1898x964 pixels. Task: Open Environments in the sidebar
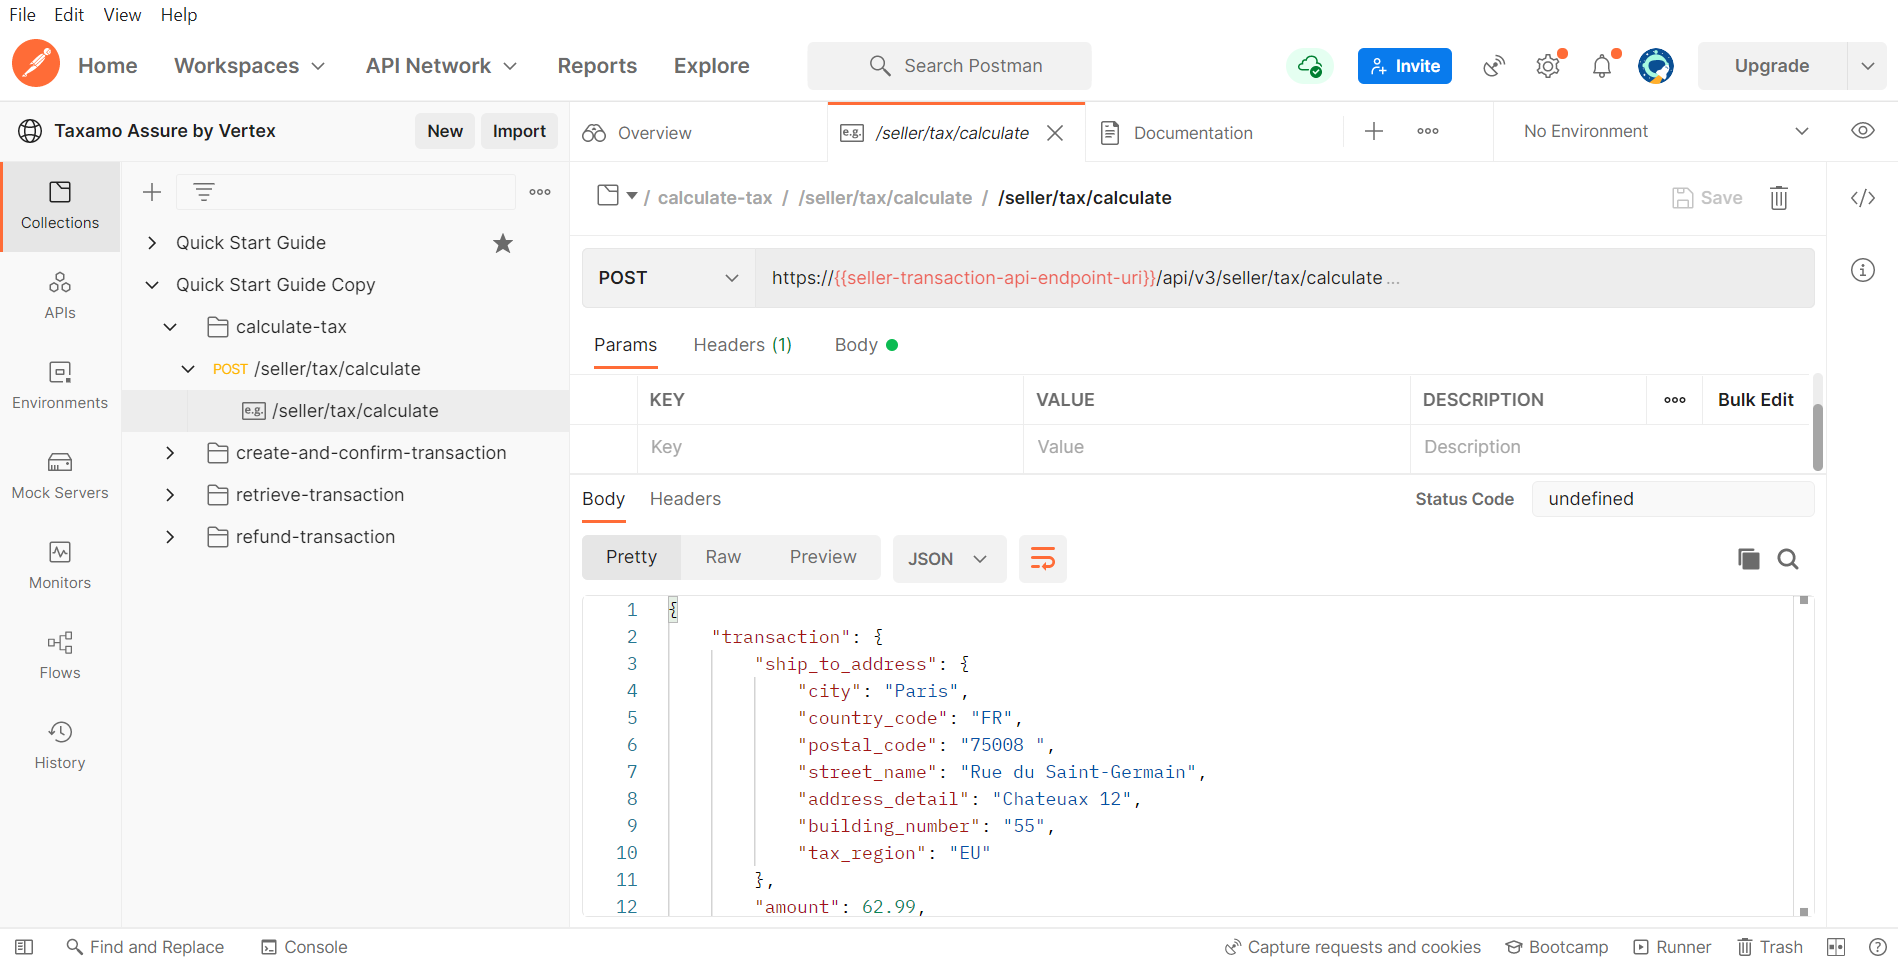pos(60,386)
